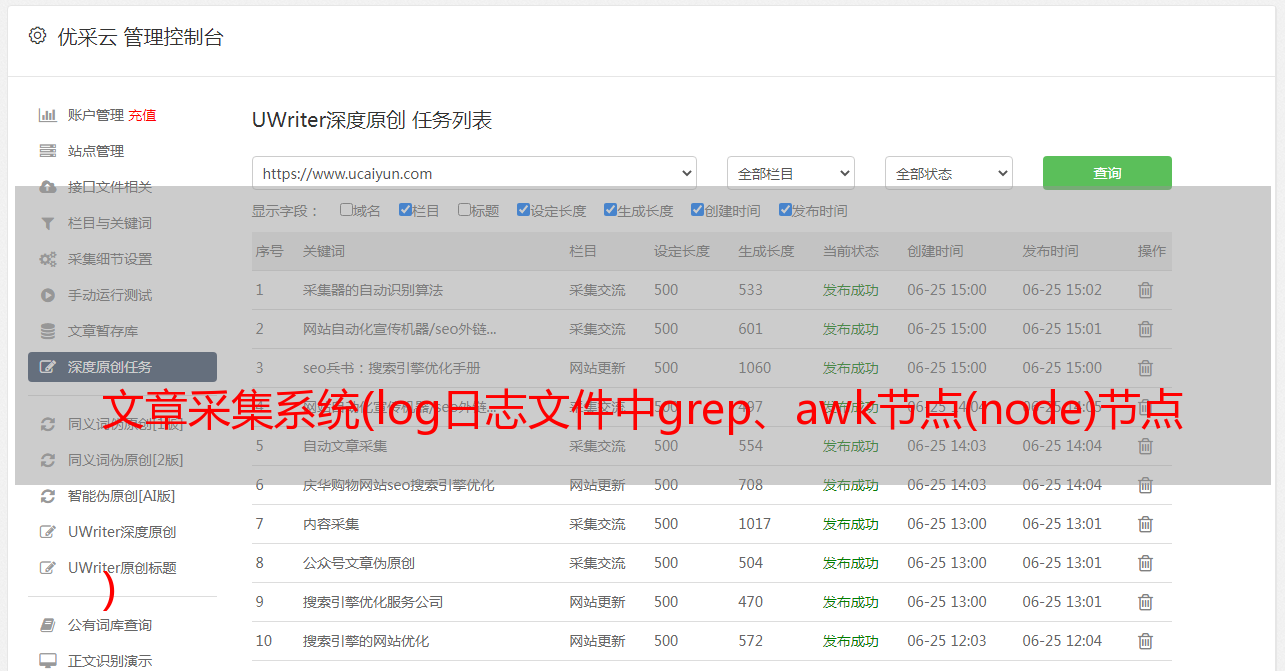Screen dimensions: 1285x671
Task: Click the server icon next to 站点管理
Action: pos(47,151)
